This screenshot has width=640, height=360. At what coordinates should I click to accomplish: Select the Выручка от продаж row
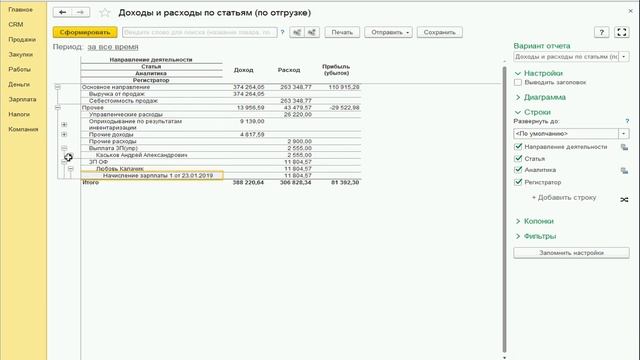point(117,94)
